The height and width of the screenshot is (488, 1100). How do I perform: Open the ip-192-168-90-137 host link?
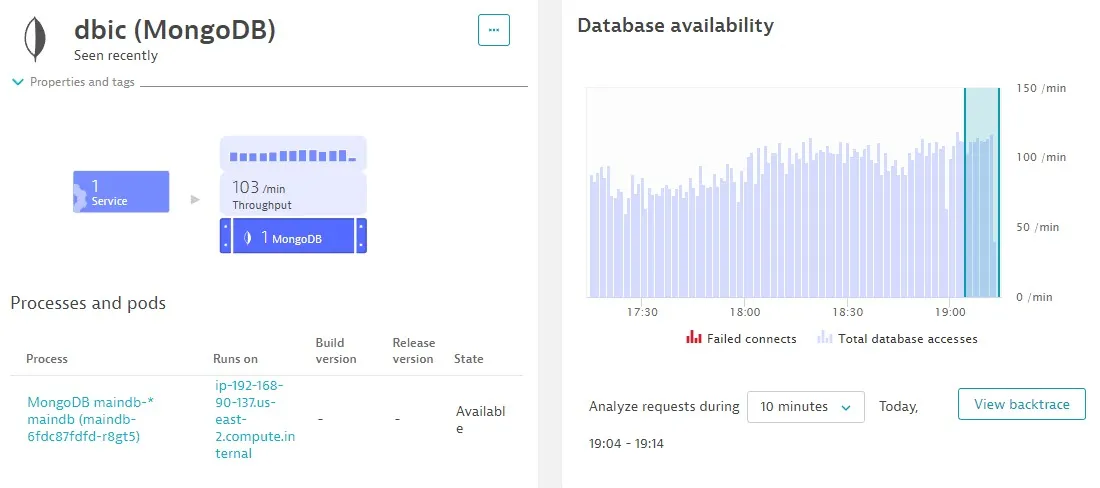(250, 419)
